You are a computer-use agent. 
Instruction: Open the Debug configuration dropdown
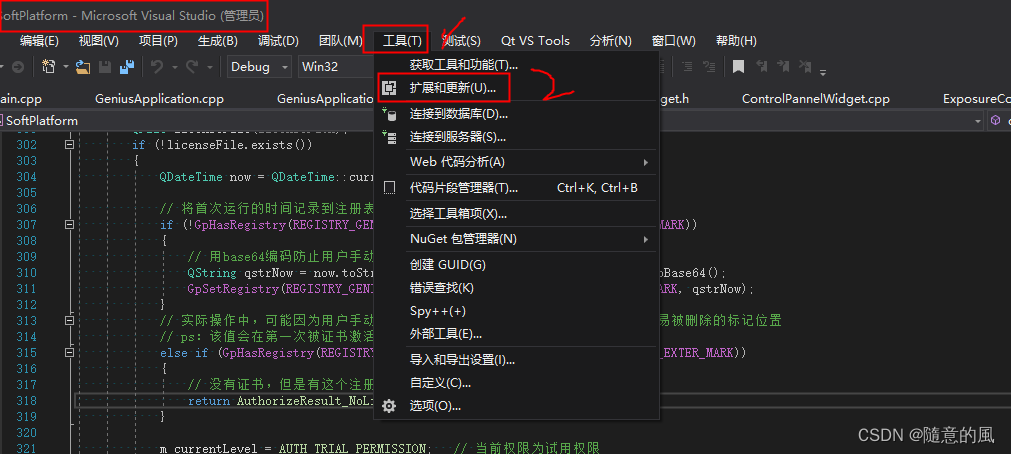point(259,66)
